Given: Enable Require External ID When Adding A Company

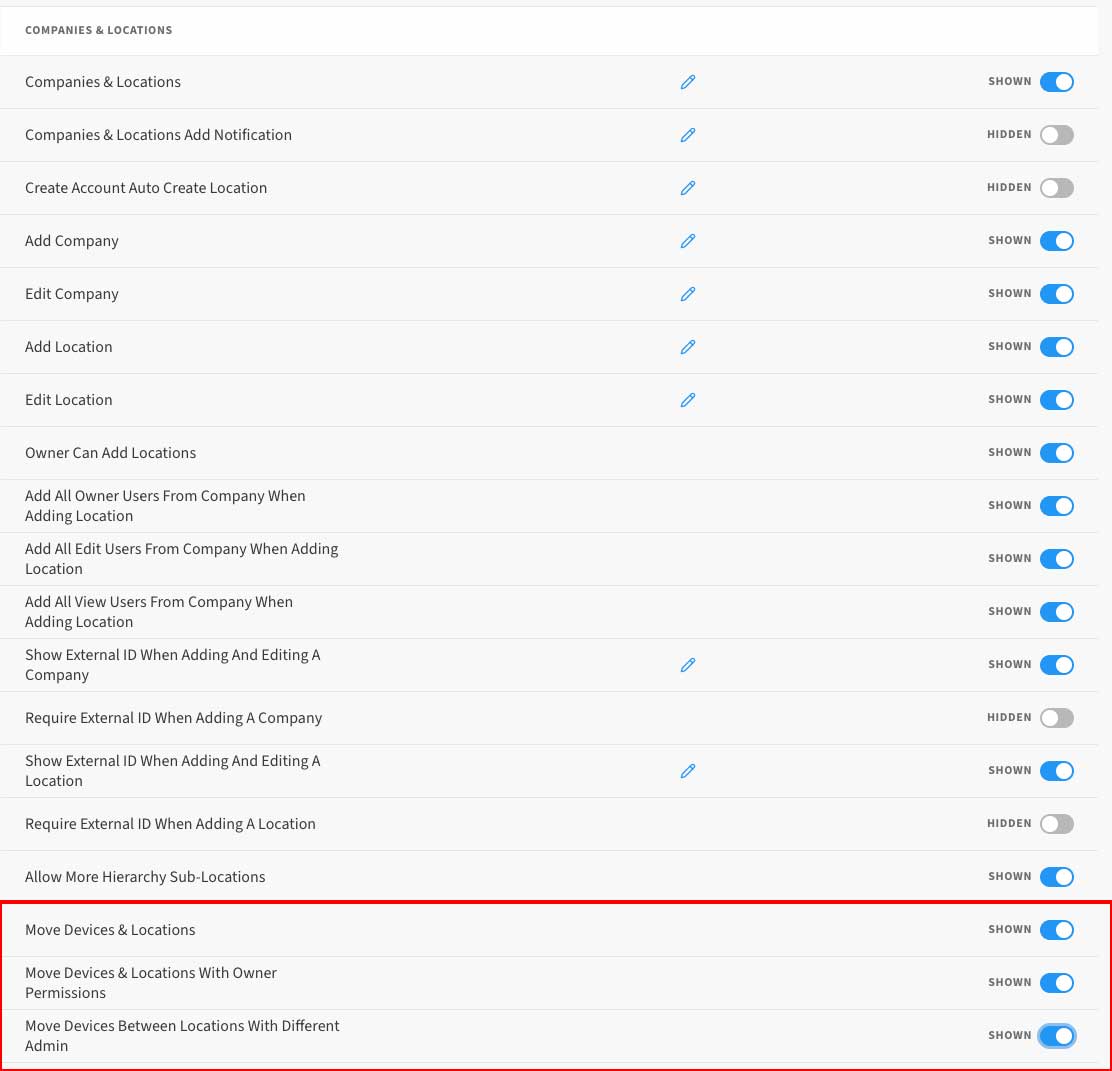Looking at the screenshot, I should coord(1056,718).
